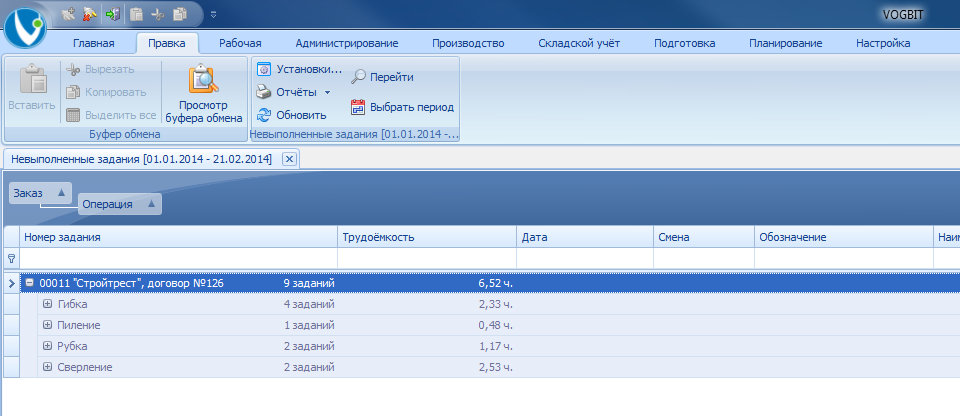This screenshot has height=416, width=960.
Task: Open the Планирование ribbon tab
Action: [786, 43]
